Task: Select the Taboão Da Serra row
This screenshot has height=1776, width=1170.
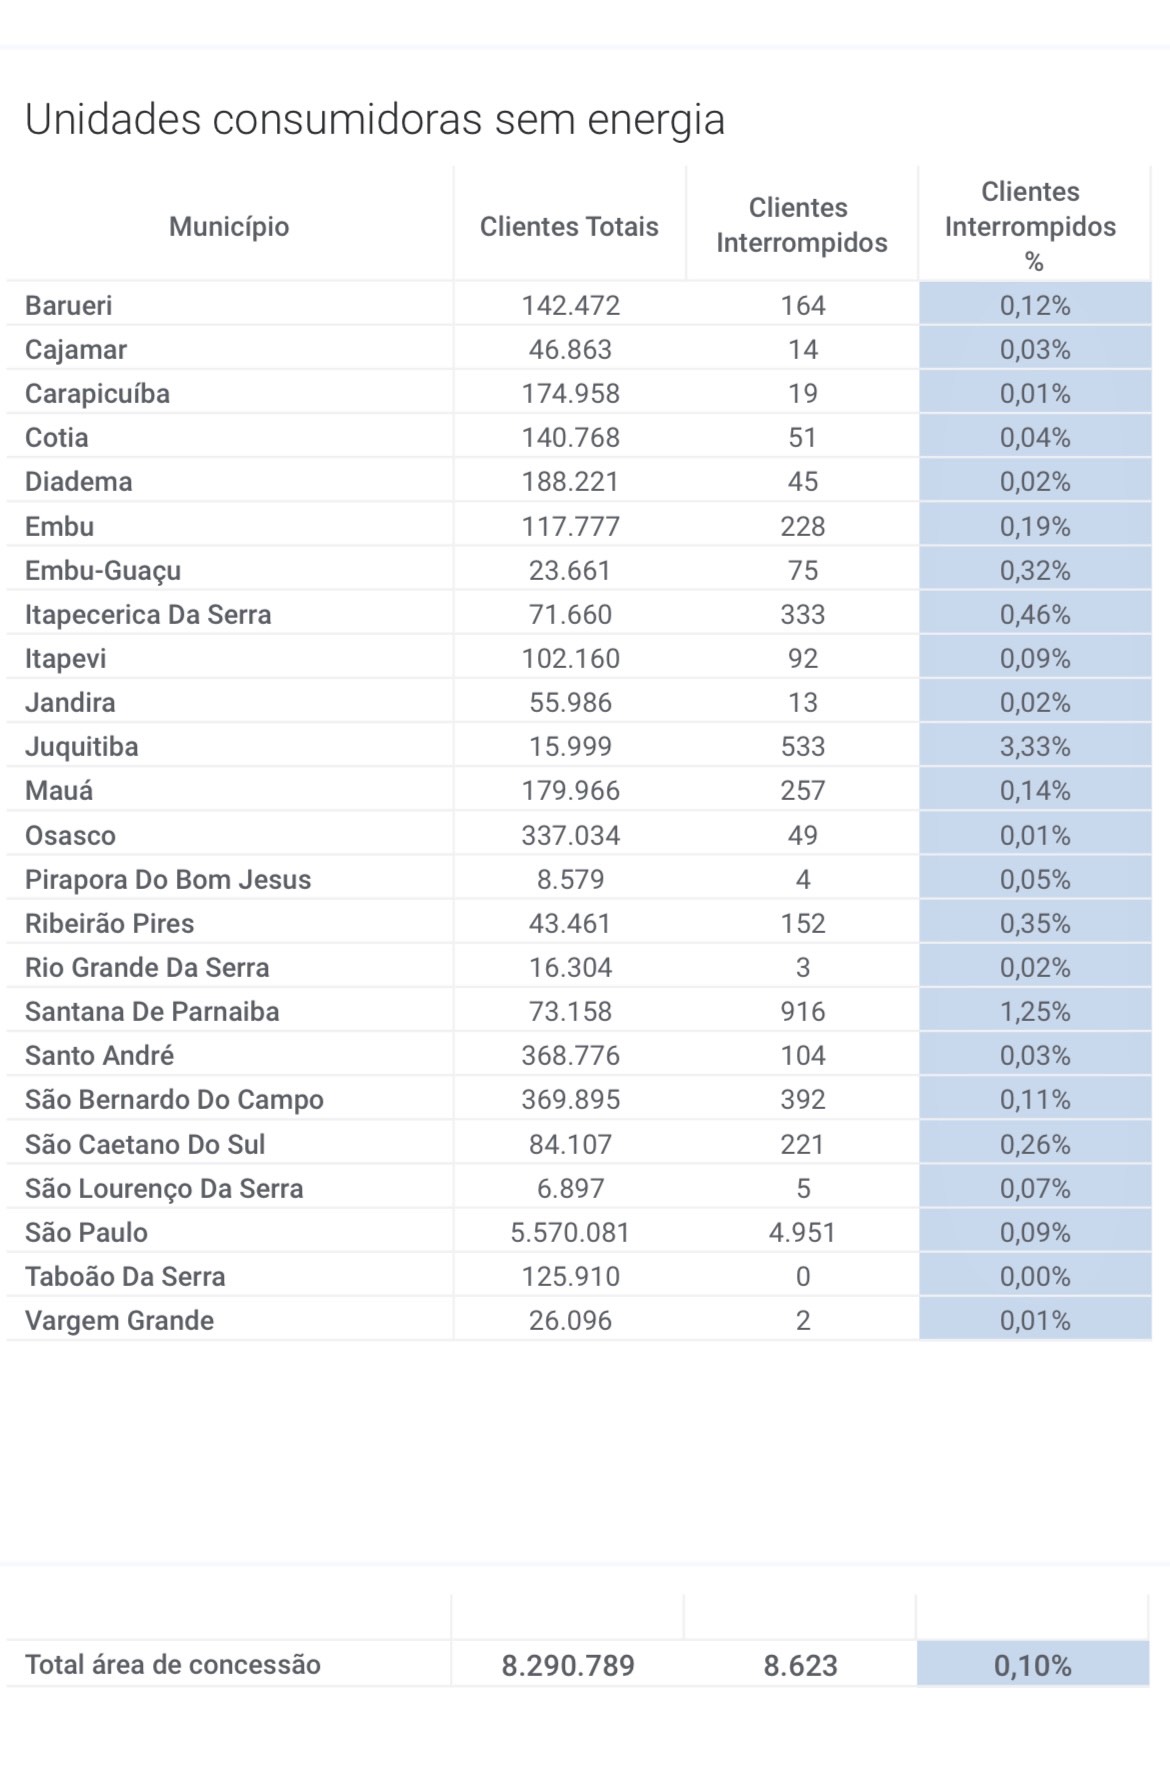Action: pyautogui.click(x=125, y=1276)
